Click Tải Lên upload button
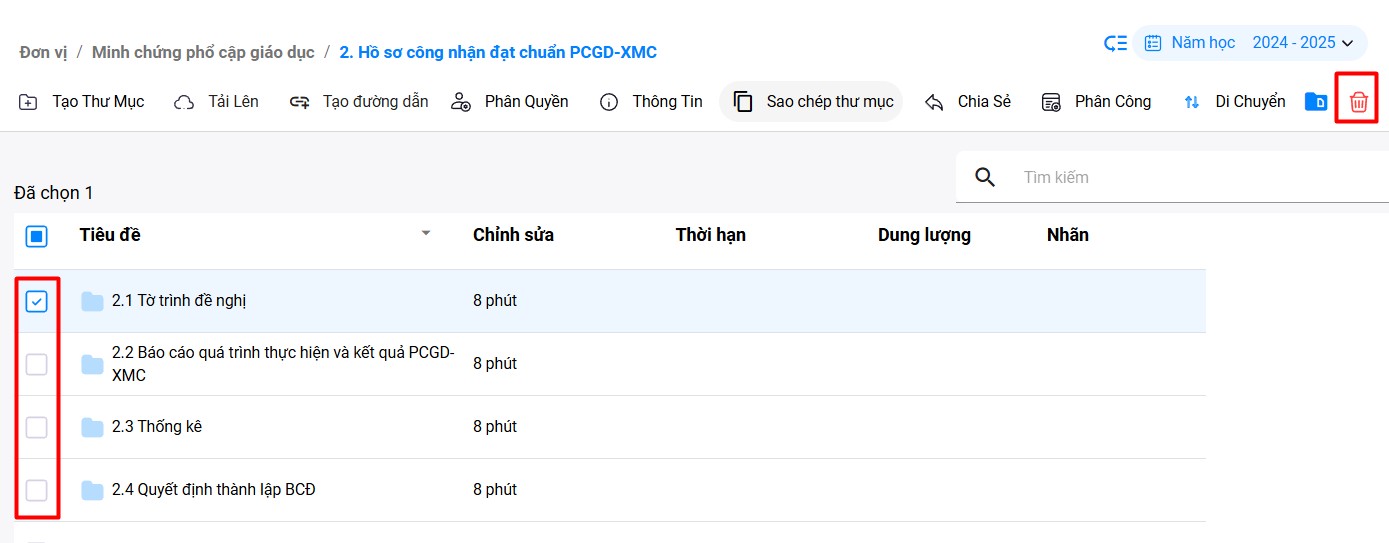Viewport: 1389px width, 543px height. (x=216, y=102)
